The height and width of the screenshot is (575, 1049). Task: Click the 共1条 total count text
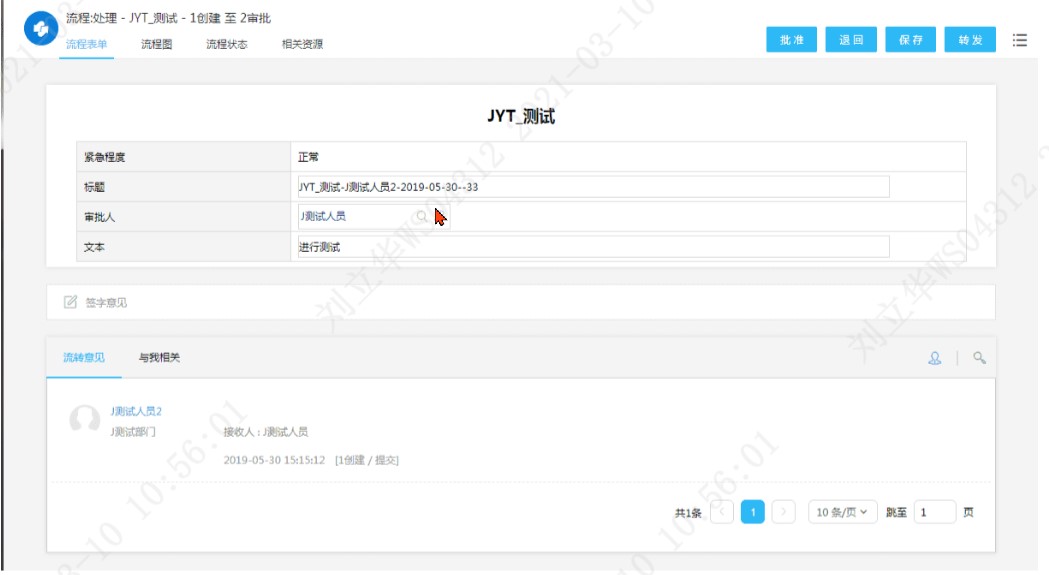pyautogui.click(x=688, y=513)
